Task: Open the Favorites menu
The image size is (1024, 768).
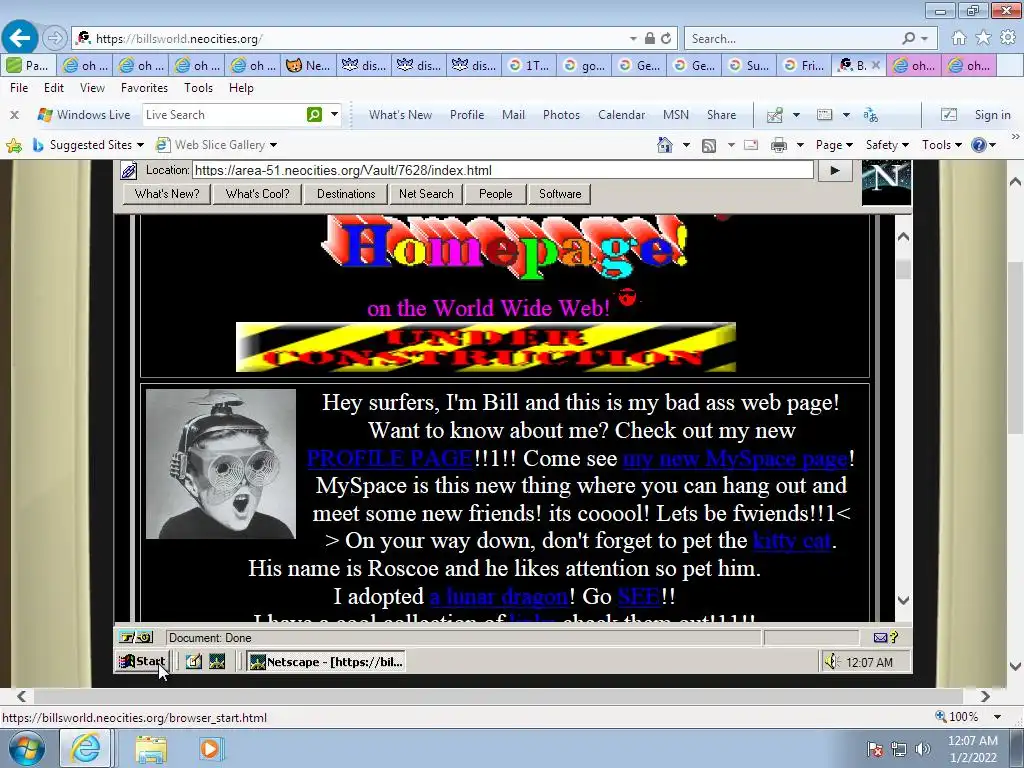Action: coord(144,88)
